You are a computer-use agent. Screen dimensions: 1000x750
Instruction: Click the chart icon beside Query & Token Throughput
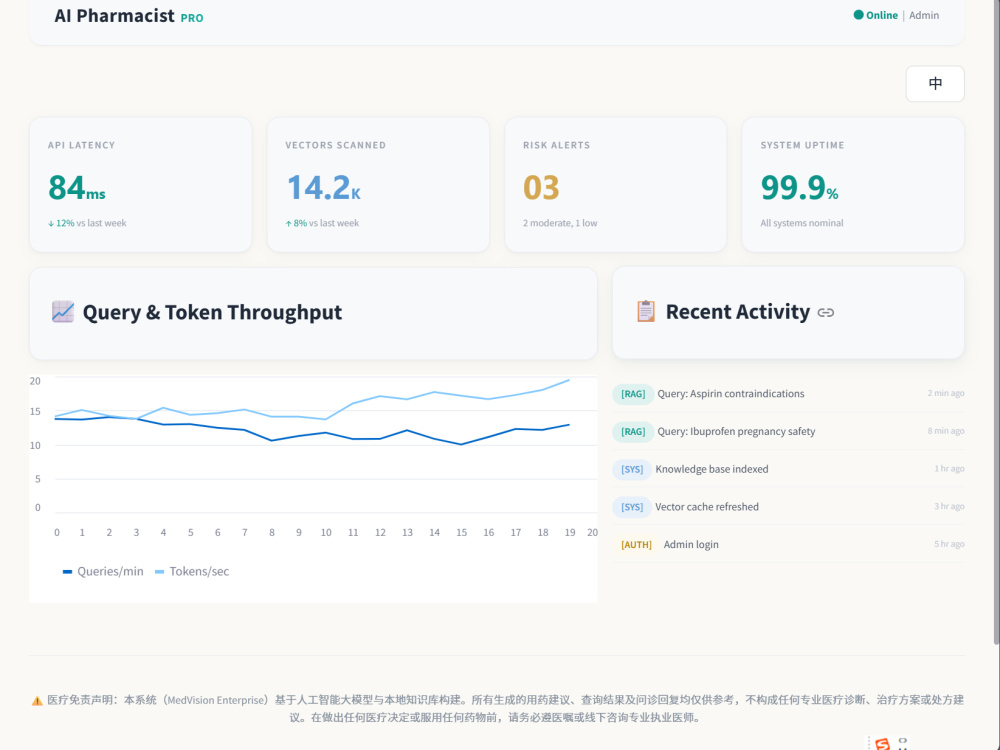tap(62, 312)
